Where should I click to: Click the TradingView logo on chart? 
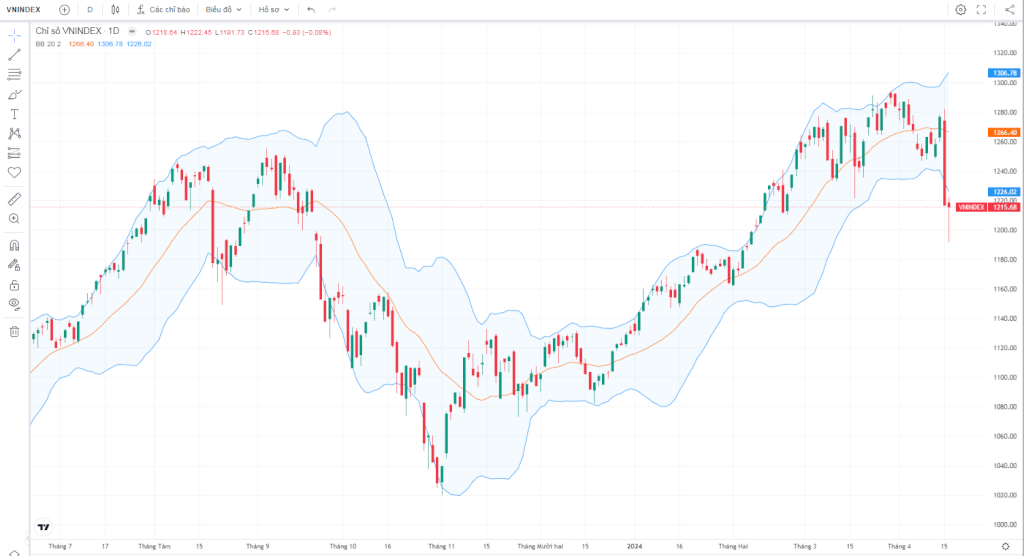click(43, 527)
